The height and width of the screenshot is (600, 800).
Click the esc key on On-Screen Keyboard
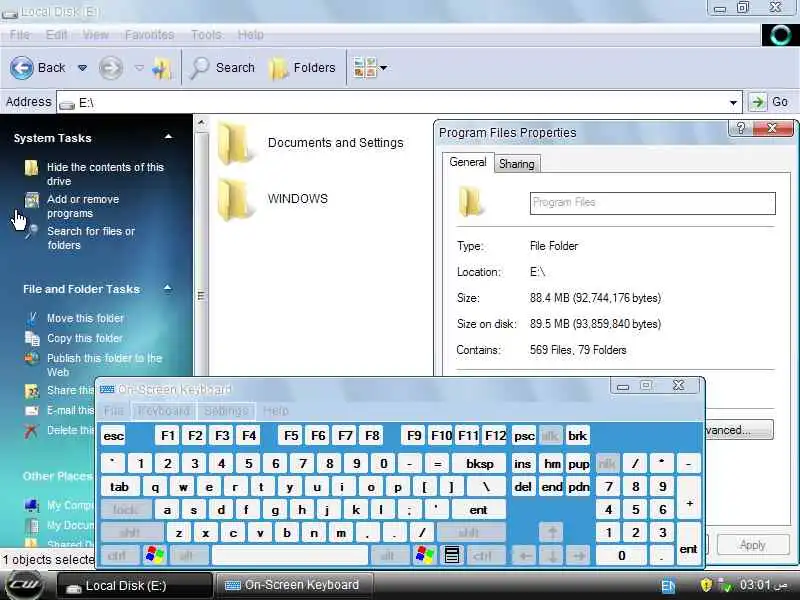coord(114,436)
